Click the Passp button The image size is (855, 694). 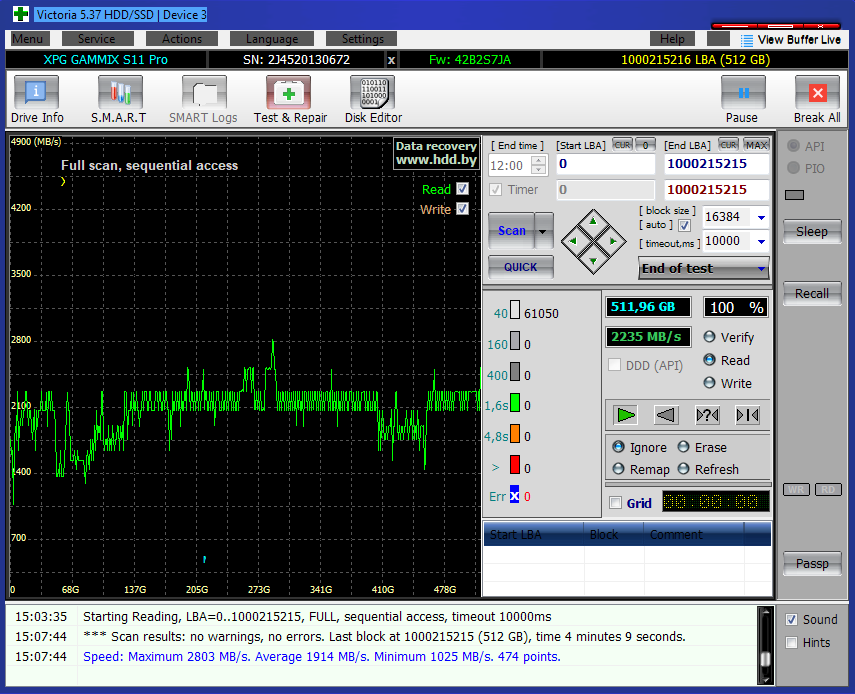pyautogui.click(x=812, y=564)
